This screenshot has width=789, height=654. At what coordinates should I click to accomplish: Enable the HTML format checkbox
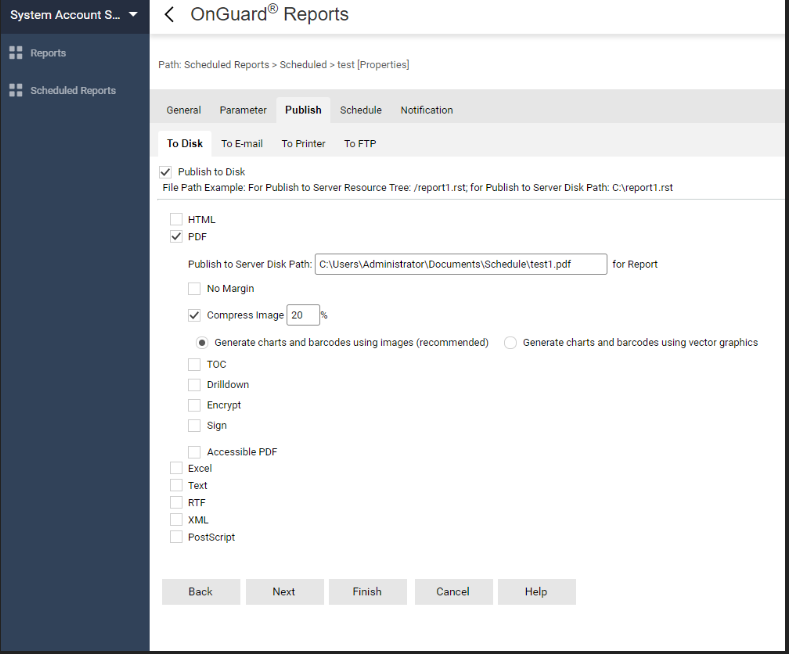176,219
